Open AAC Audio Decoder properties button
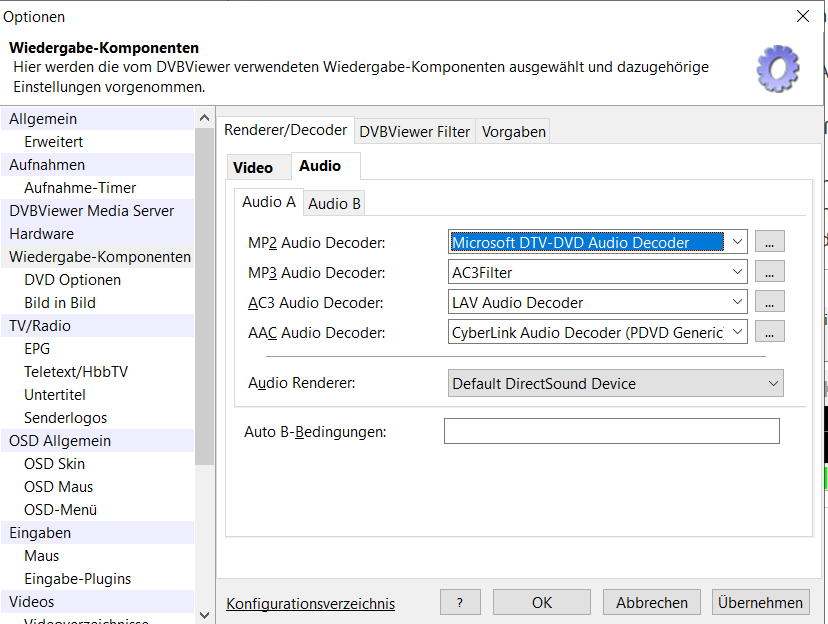 point(769,332)
